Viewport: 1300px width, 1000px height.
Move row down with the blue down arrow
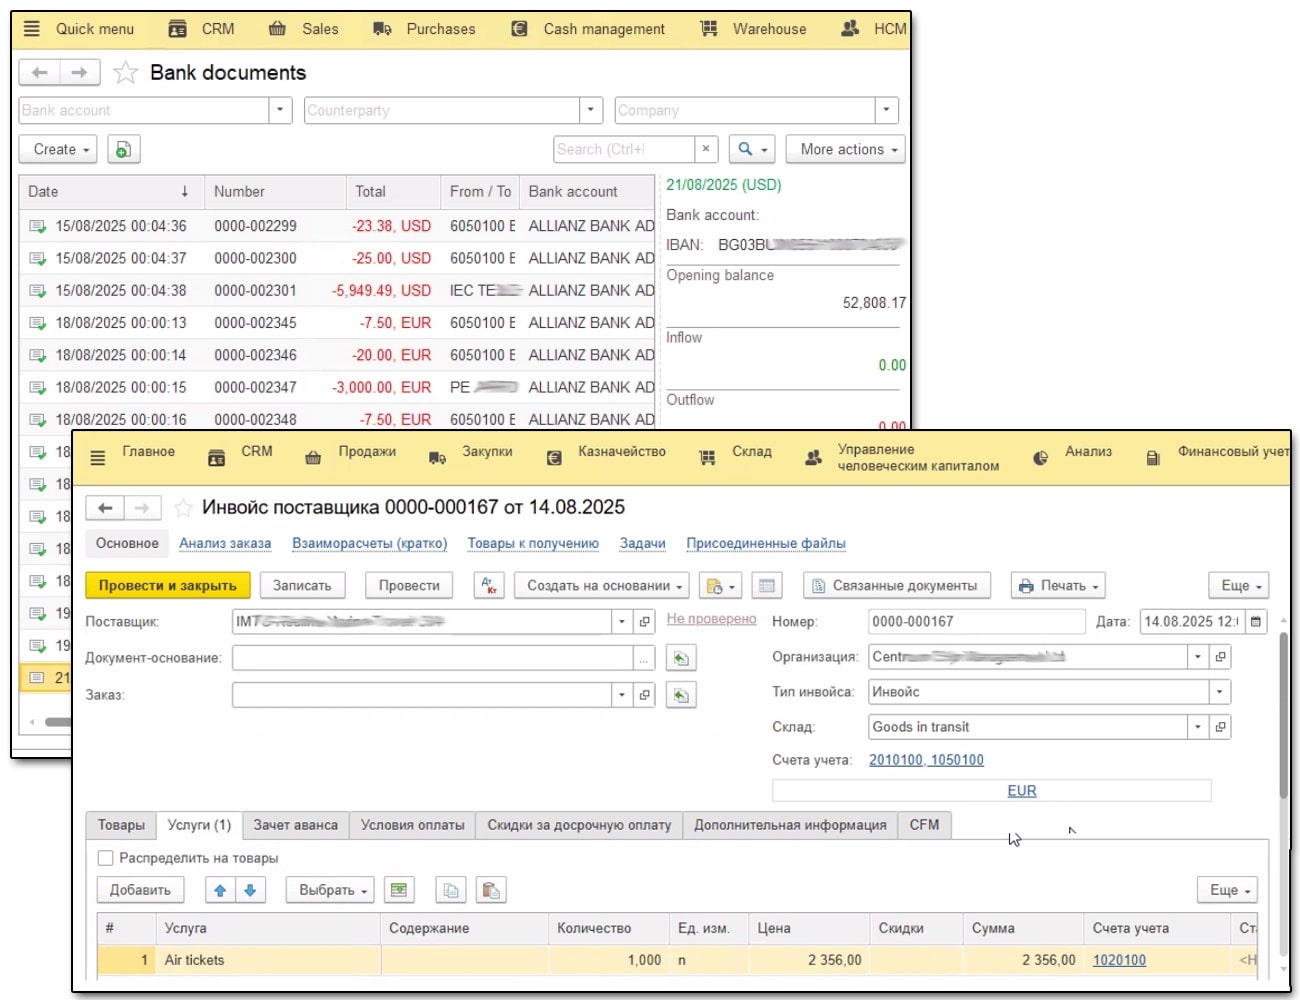coord(250,890)
